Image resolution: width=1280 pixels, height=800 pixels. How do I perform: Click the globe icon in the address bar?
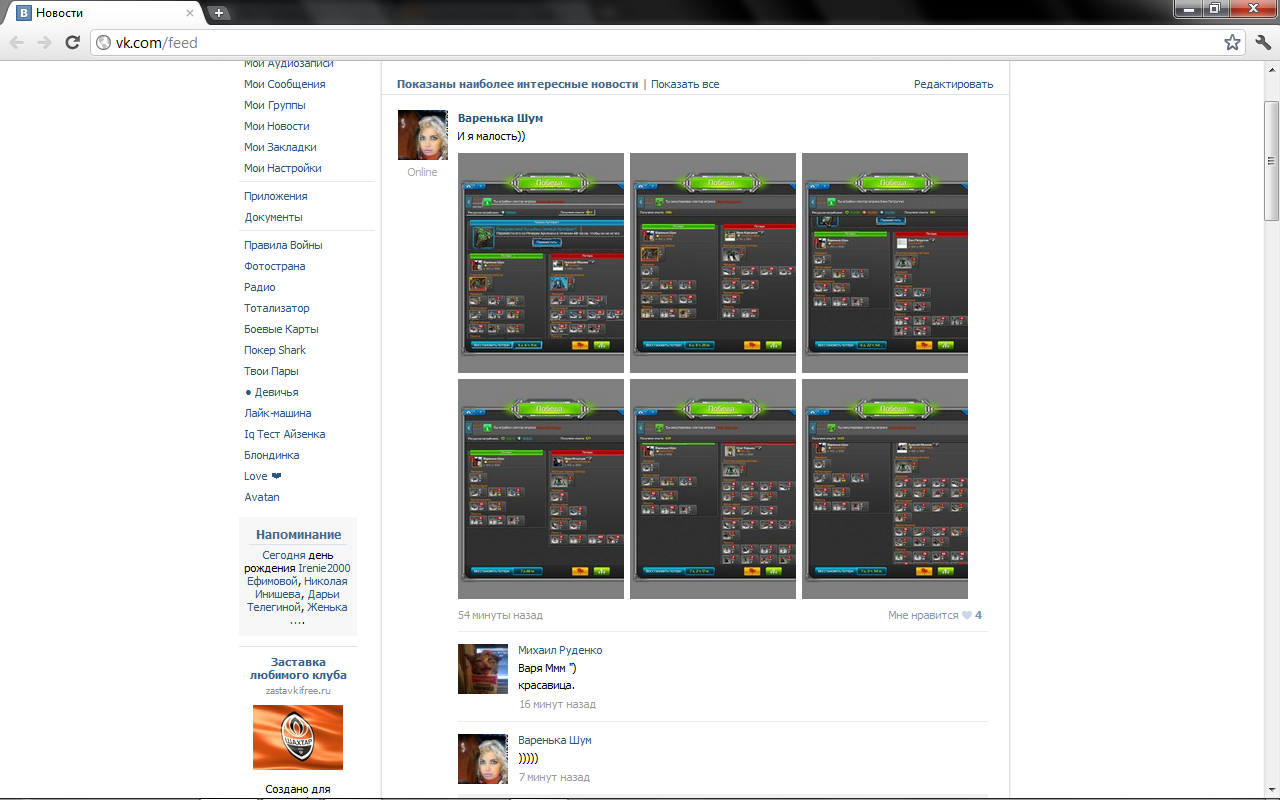[103, 43]
